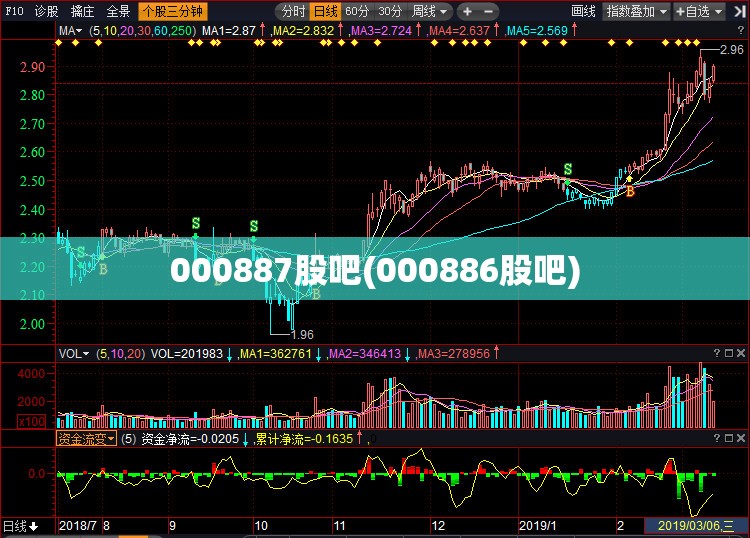Click the MA5=2.569 value
The image size is (750, 538).
[x=537, y=31]
